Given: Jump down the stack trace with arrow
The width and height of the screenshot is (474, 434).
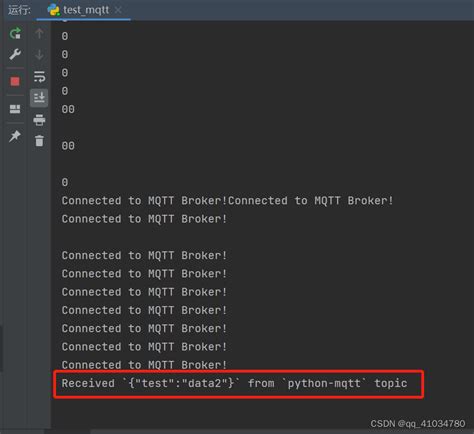Looking at the screenshot, I should (x=39, y=54).
